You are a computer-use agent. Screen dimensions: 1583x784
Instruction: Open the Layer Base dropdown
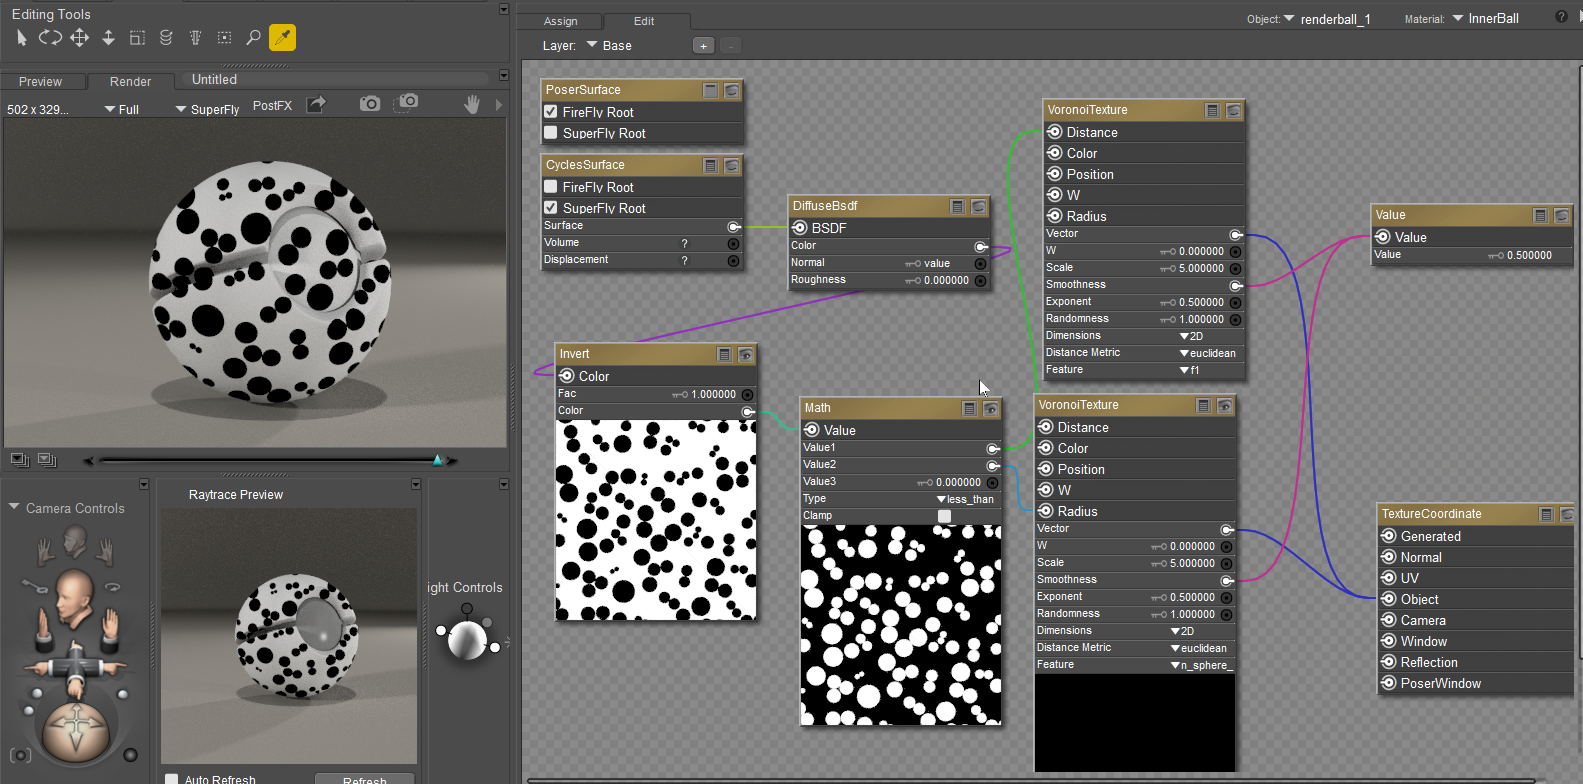click(x=609, y=46)
